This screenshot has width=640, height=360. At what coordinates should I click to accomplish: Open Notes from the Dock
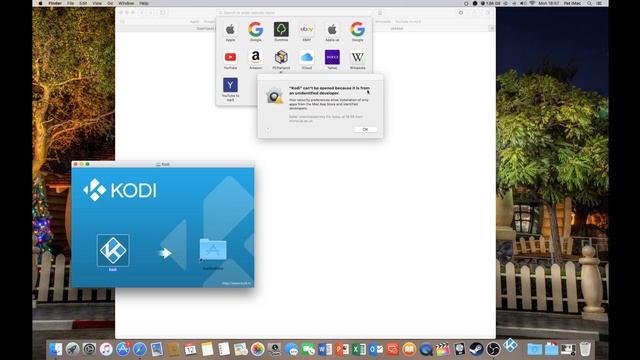point(207,349)
